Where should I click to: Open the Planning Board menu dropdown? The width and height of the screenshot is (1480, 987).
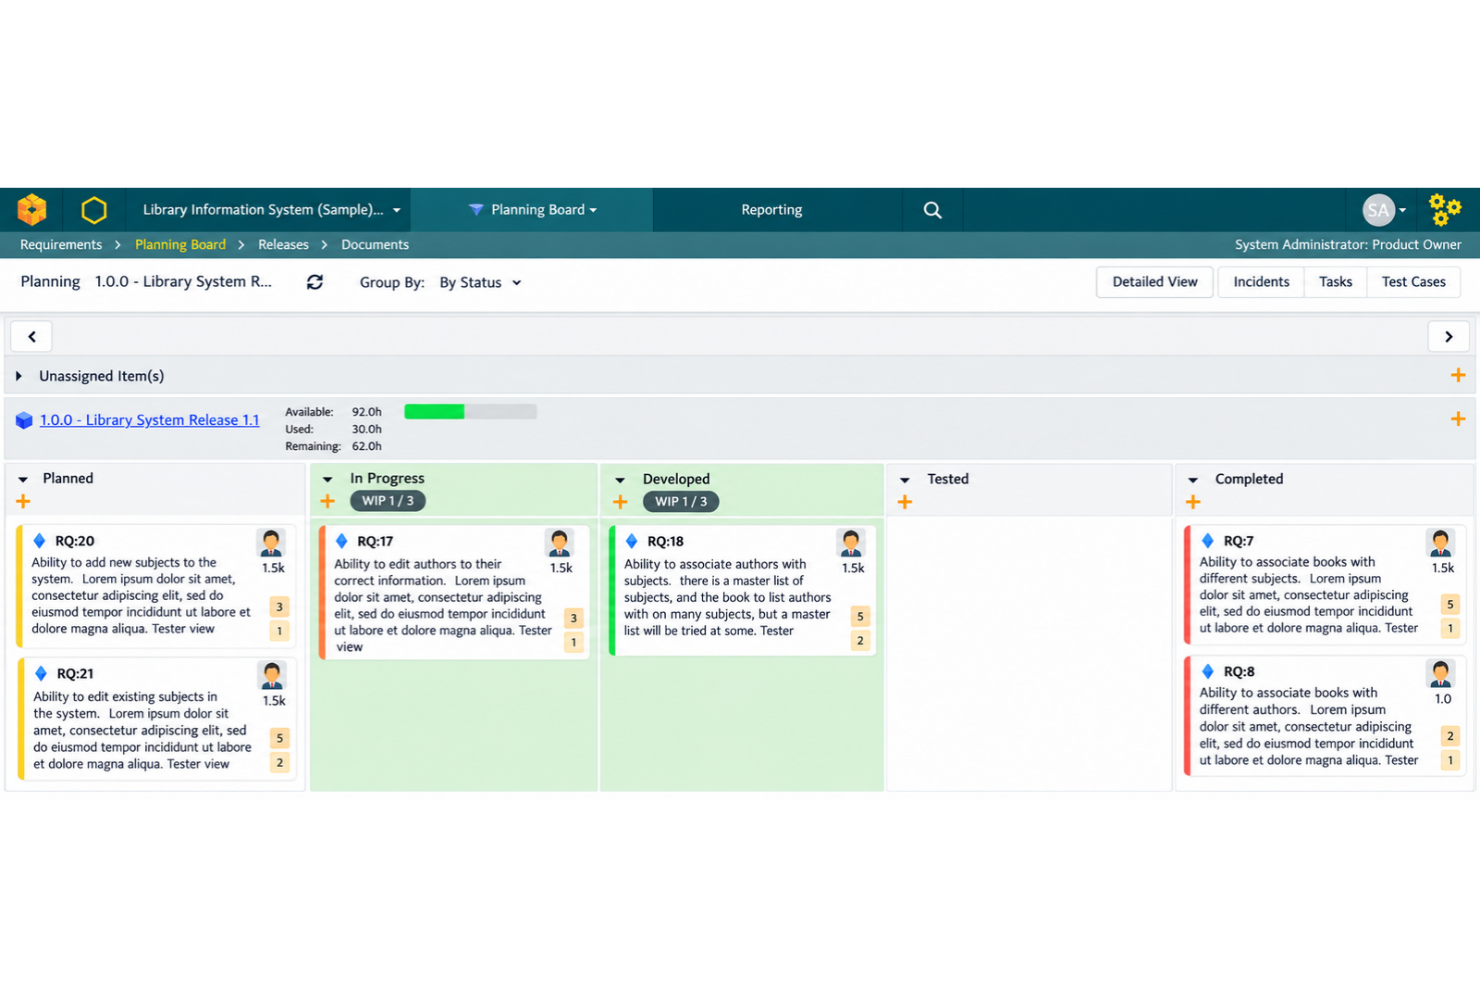point(533,210)
